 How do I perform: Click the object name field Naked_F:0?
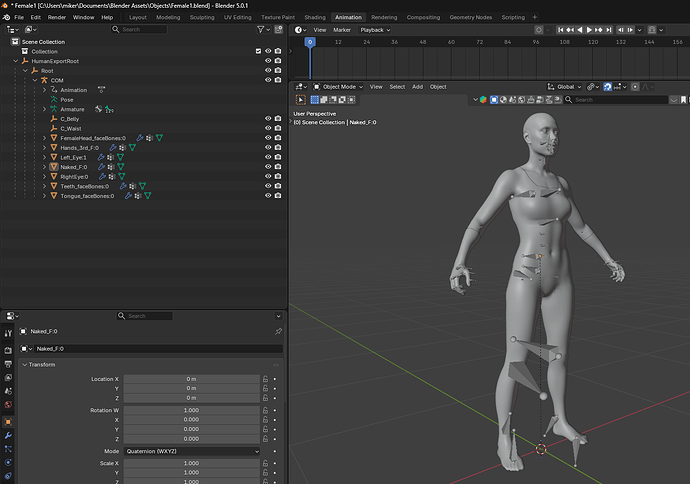point(158,349)
